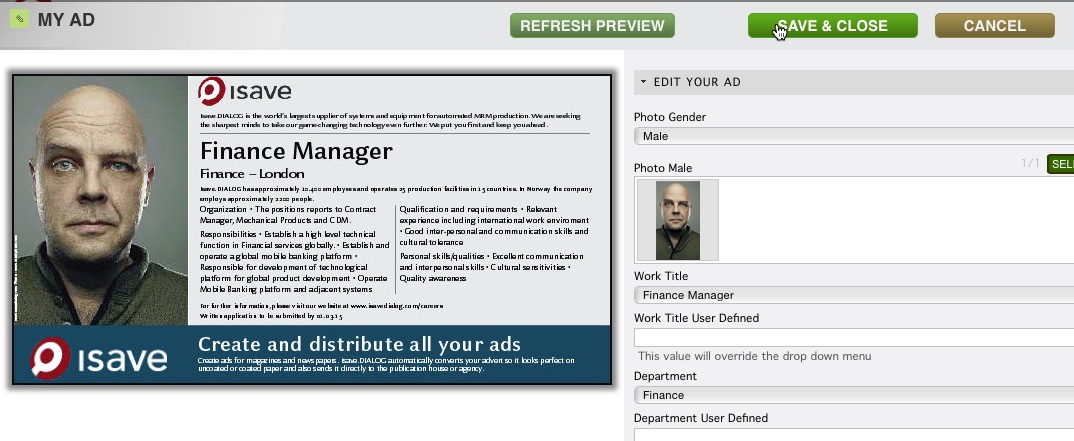The height and width of the screenshot is (441, 1074).
Task: Click the green pencil icon beside MY AD
Action: [19, 19]
